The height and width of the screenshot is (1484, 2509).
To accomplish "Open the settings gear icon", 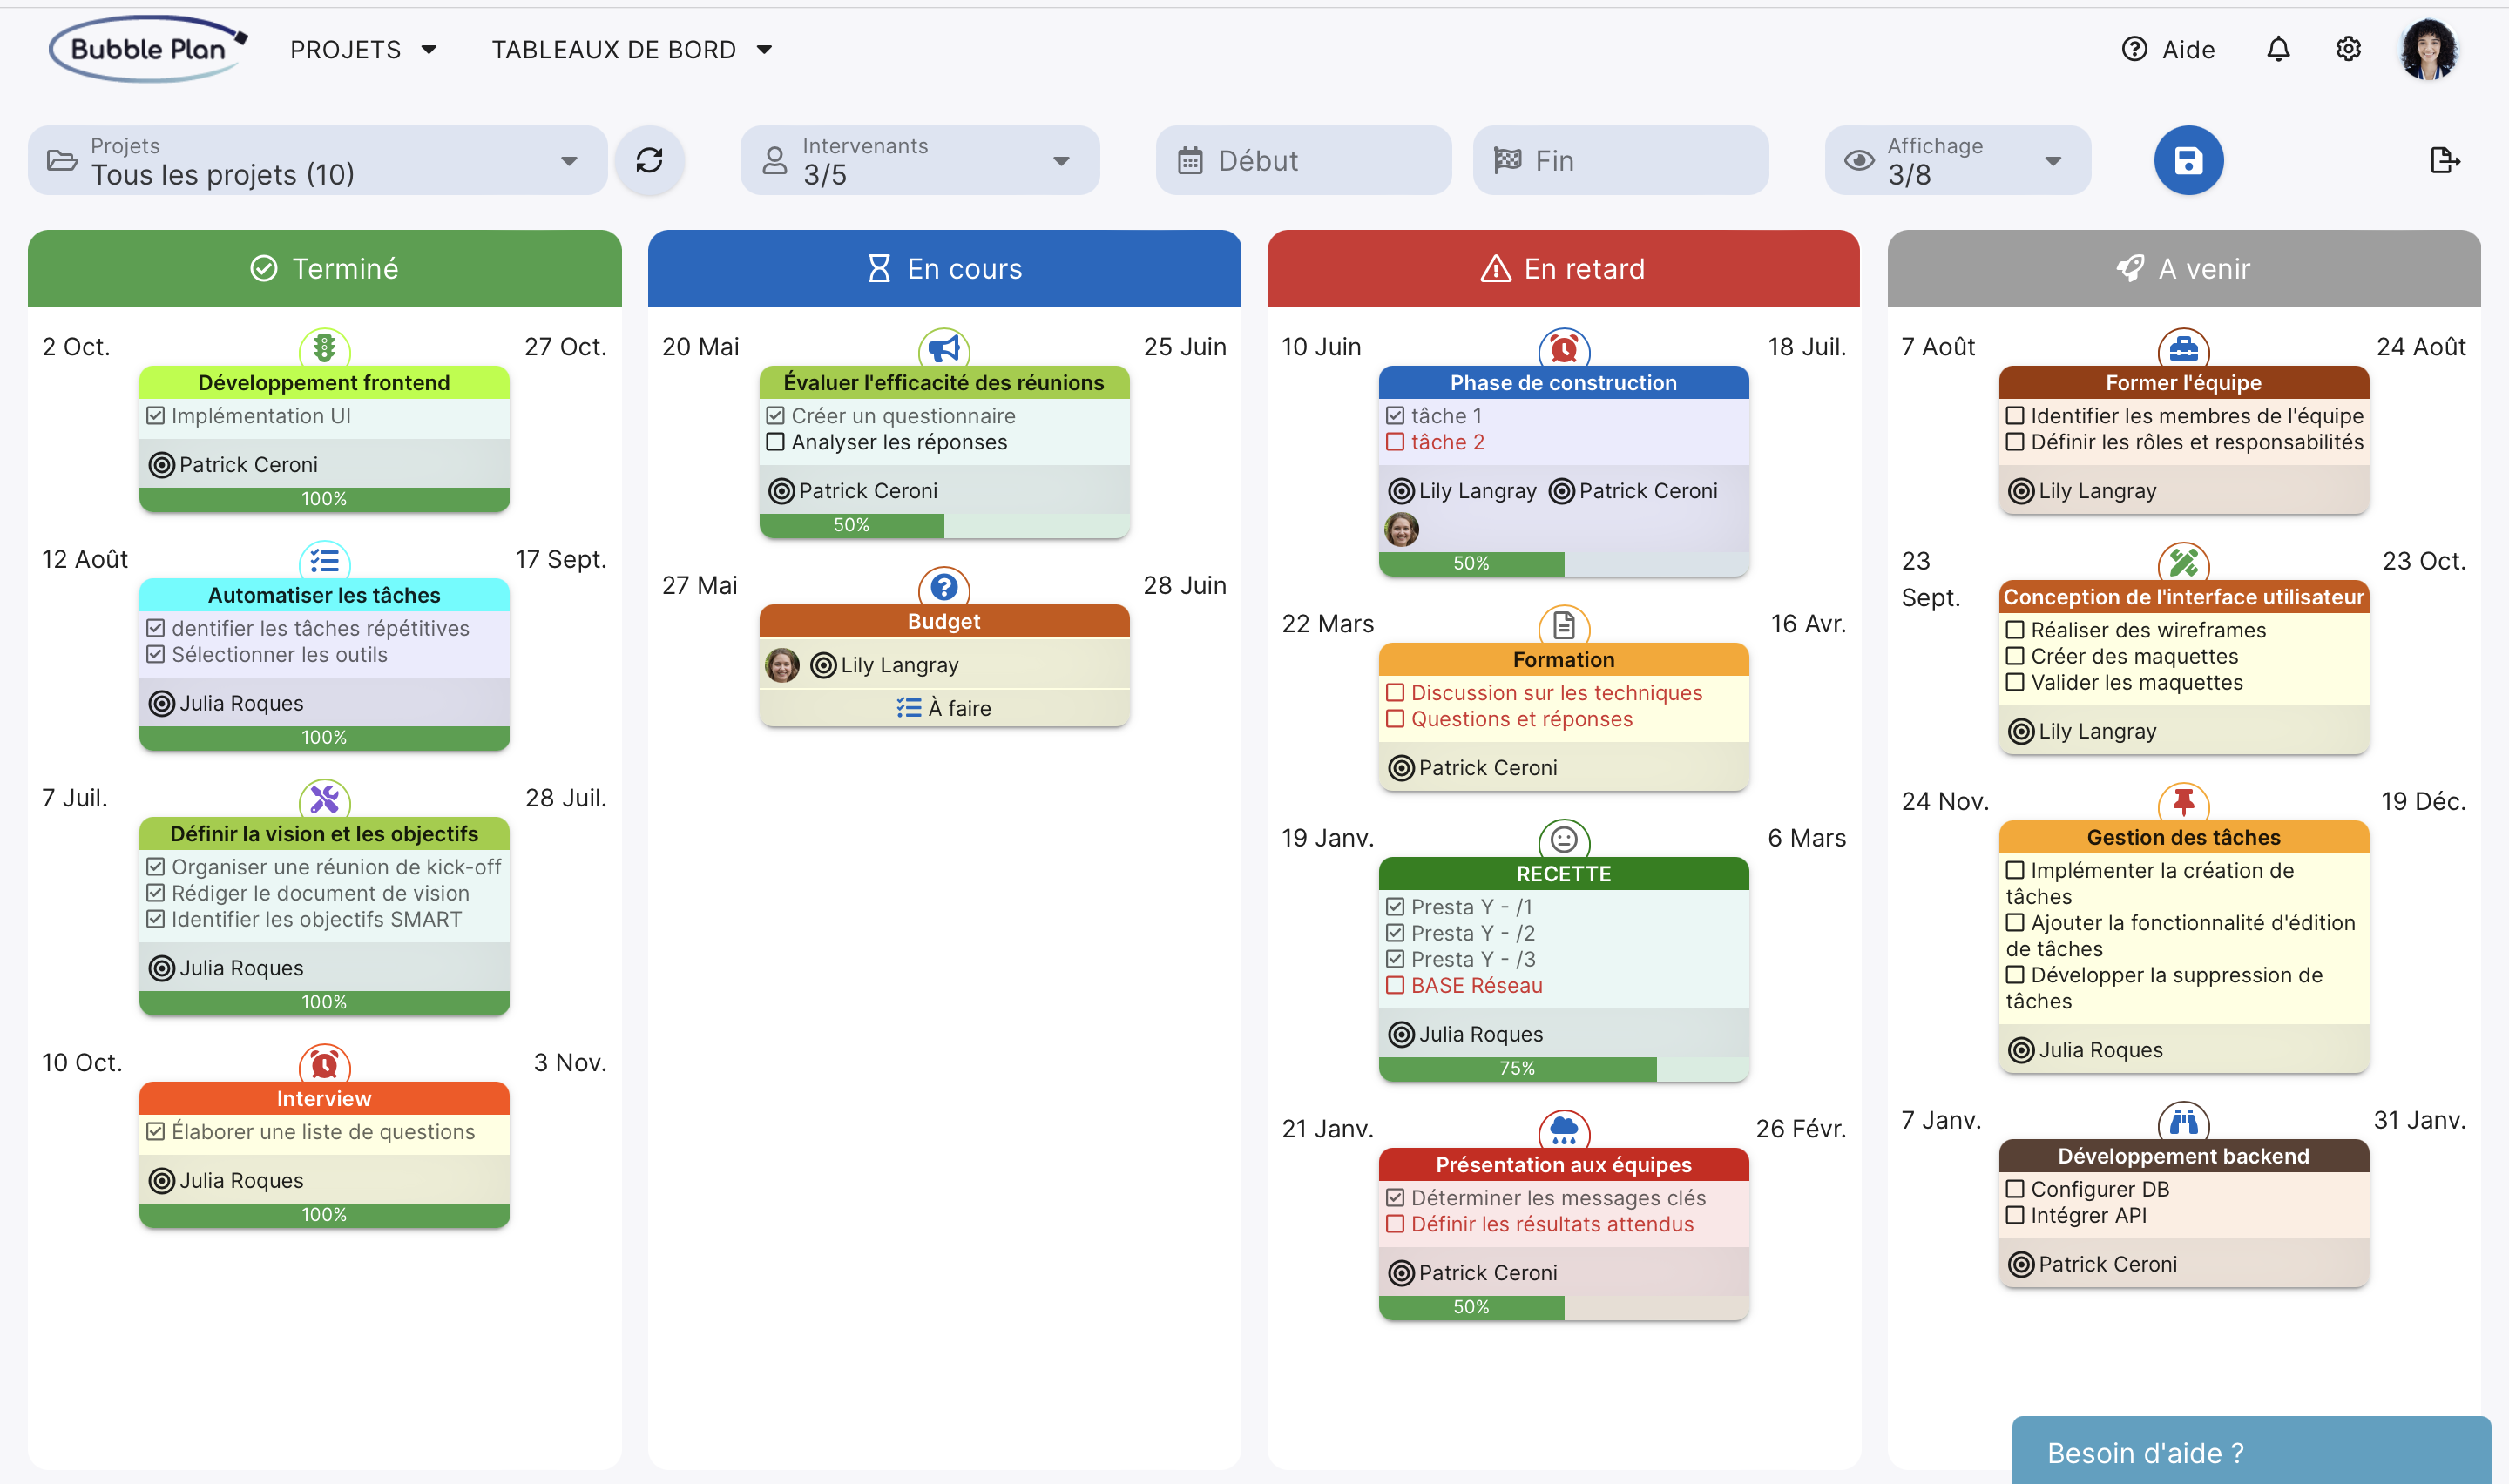I will coord(2347,49).
